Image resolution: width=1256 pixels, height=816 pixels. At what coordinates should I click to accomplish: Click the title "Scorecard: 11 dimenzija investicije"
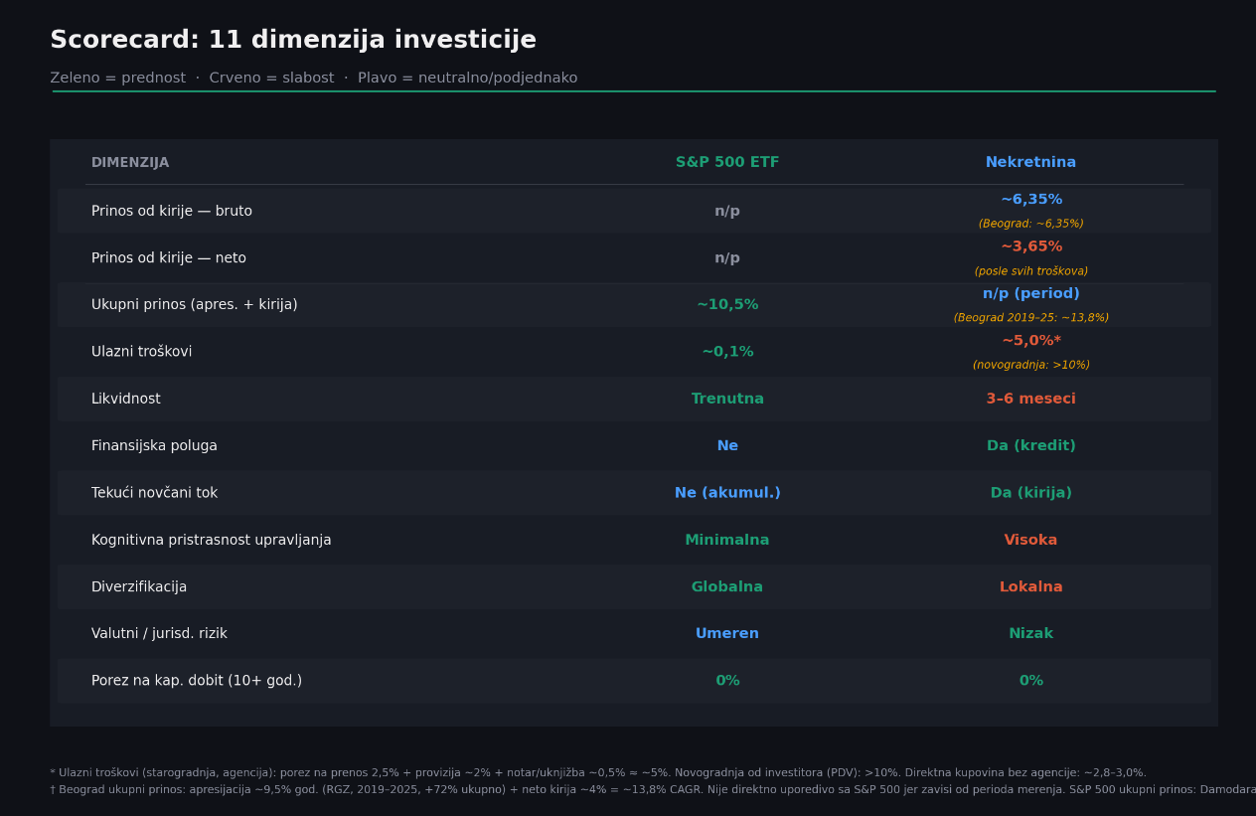(x=293, y=40)
